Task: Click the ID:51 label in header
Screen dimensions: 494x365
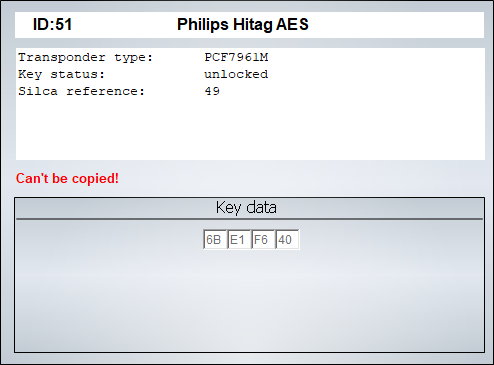Action: (x=52, y=24)
